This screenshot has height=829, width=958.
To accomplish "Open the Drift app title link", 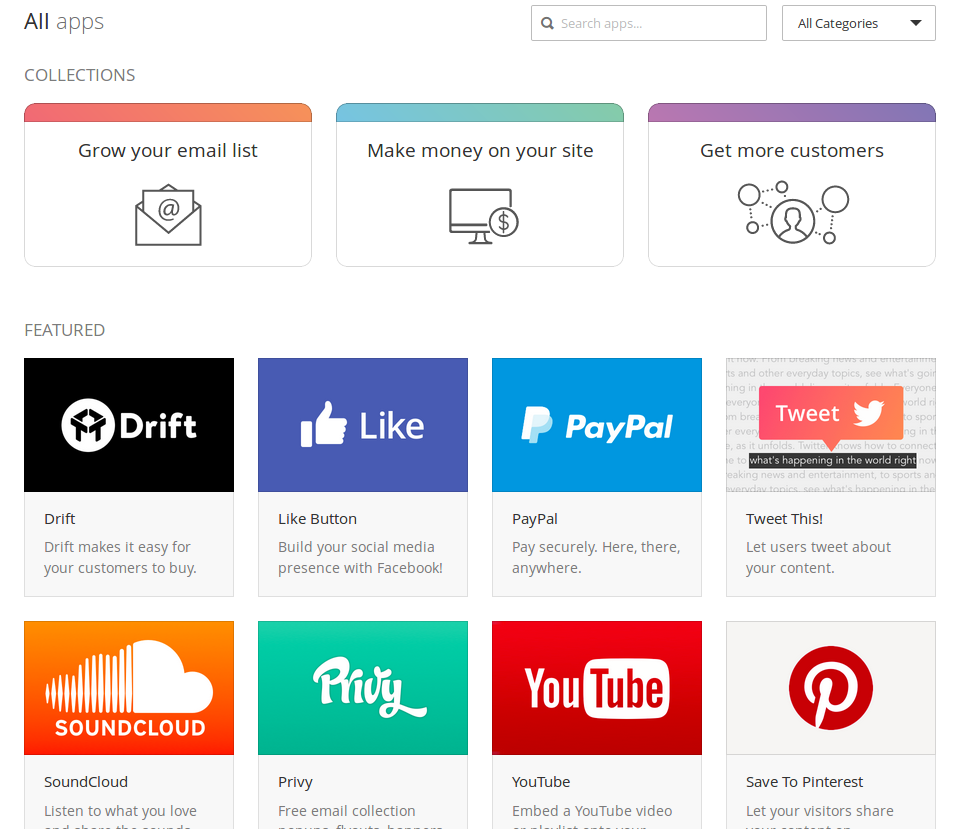I will pos(60,519).
